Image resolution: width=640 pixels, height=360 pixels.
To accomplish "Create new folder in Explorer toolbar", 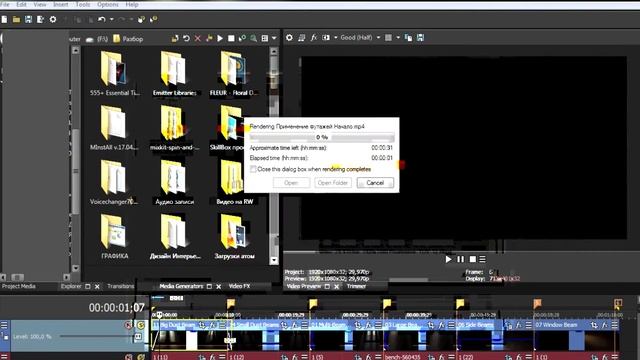I will (x=209, y=38).
